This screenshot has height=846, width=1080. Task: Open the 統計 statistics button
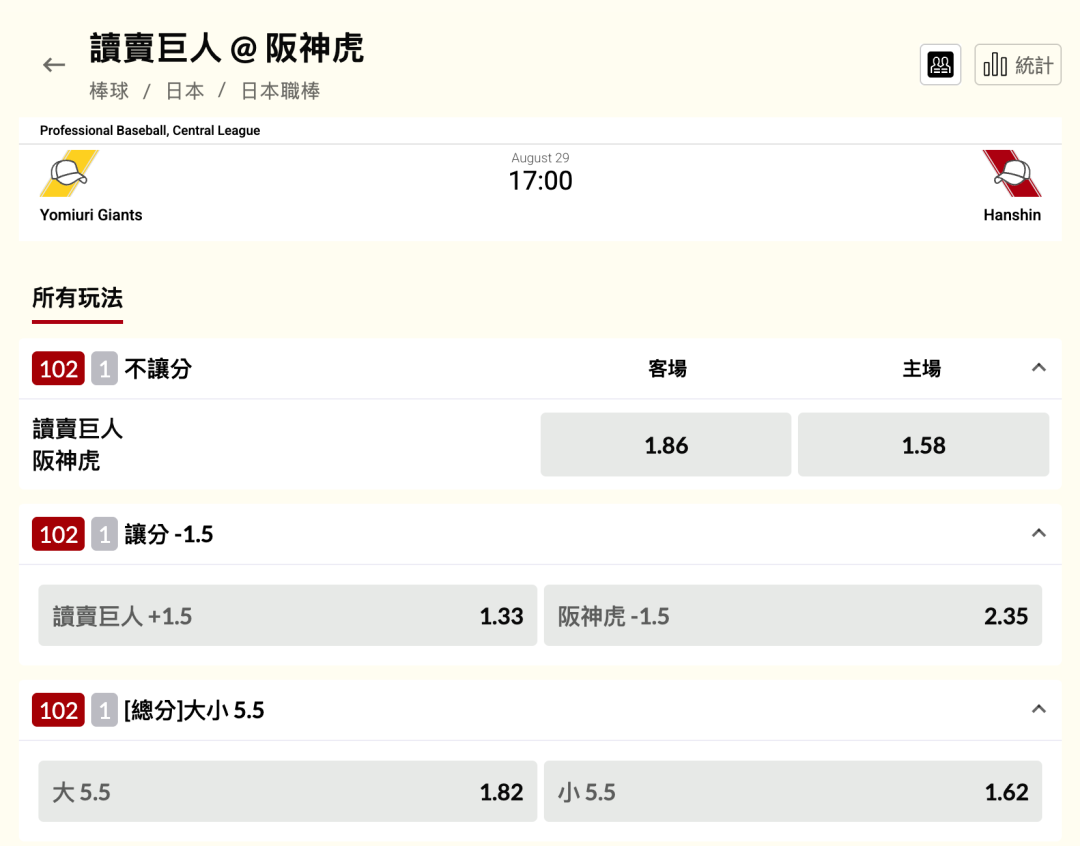tap(1017, 65)
